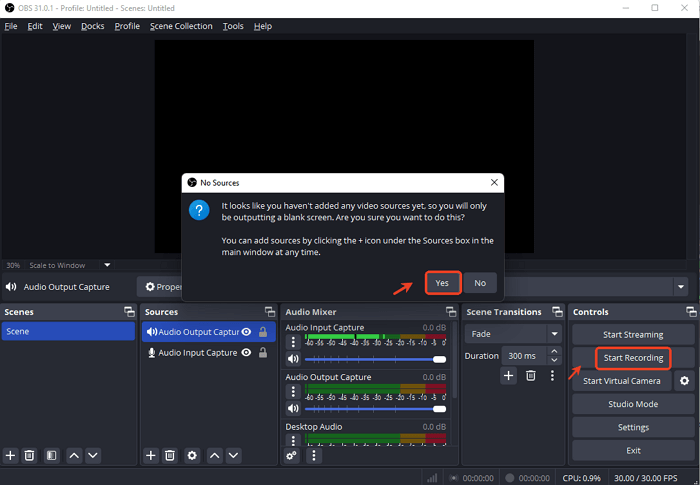The width and height of the screenshot is (700, 485).
Task: Add a new source with plus icon
Action: [151, 456]
